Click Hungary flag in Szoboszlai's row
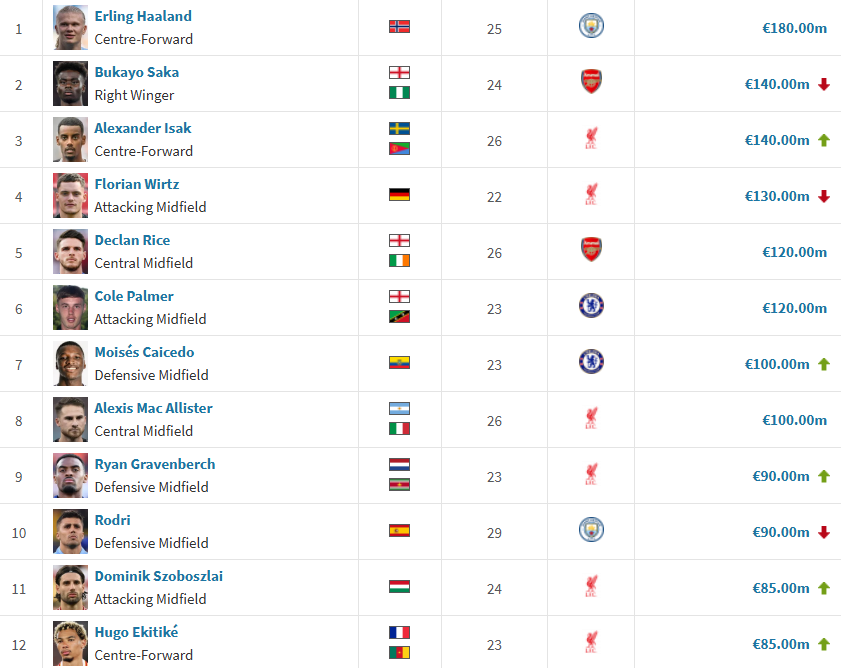The image size is (841, 668). coord(399,587)
